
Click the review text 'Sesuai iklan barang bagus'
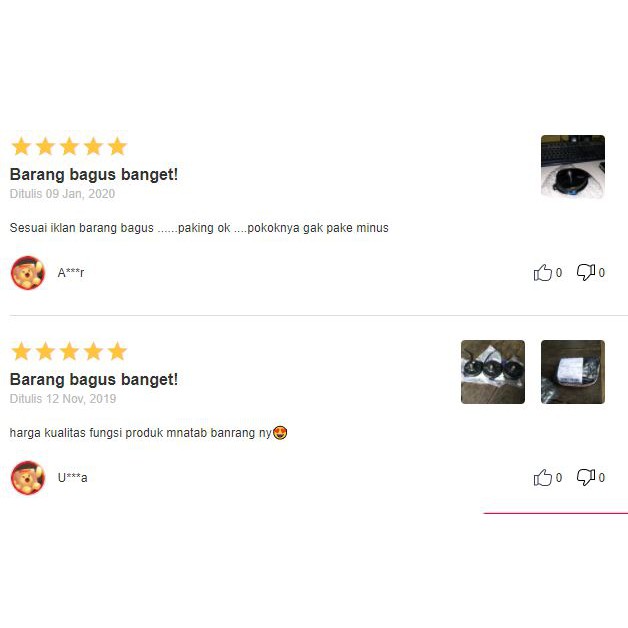82,228
